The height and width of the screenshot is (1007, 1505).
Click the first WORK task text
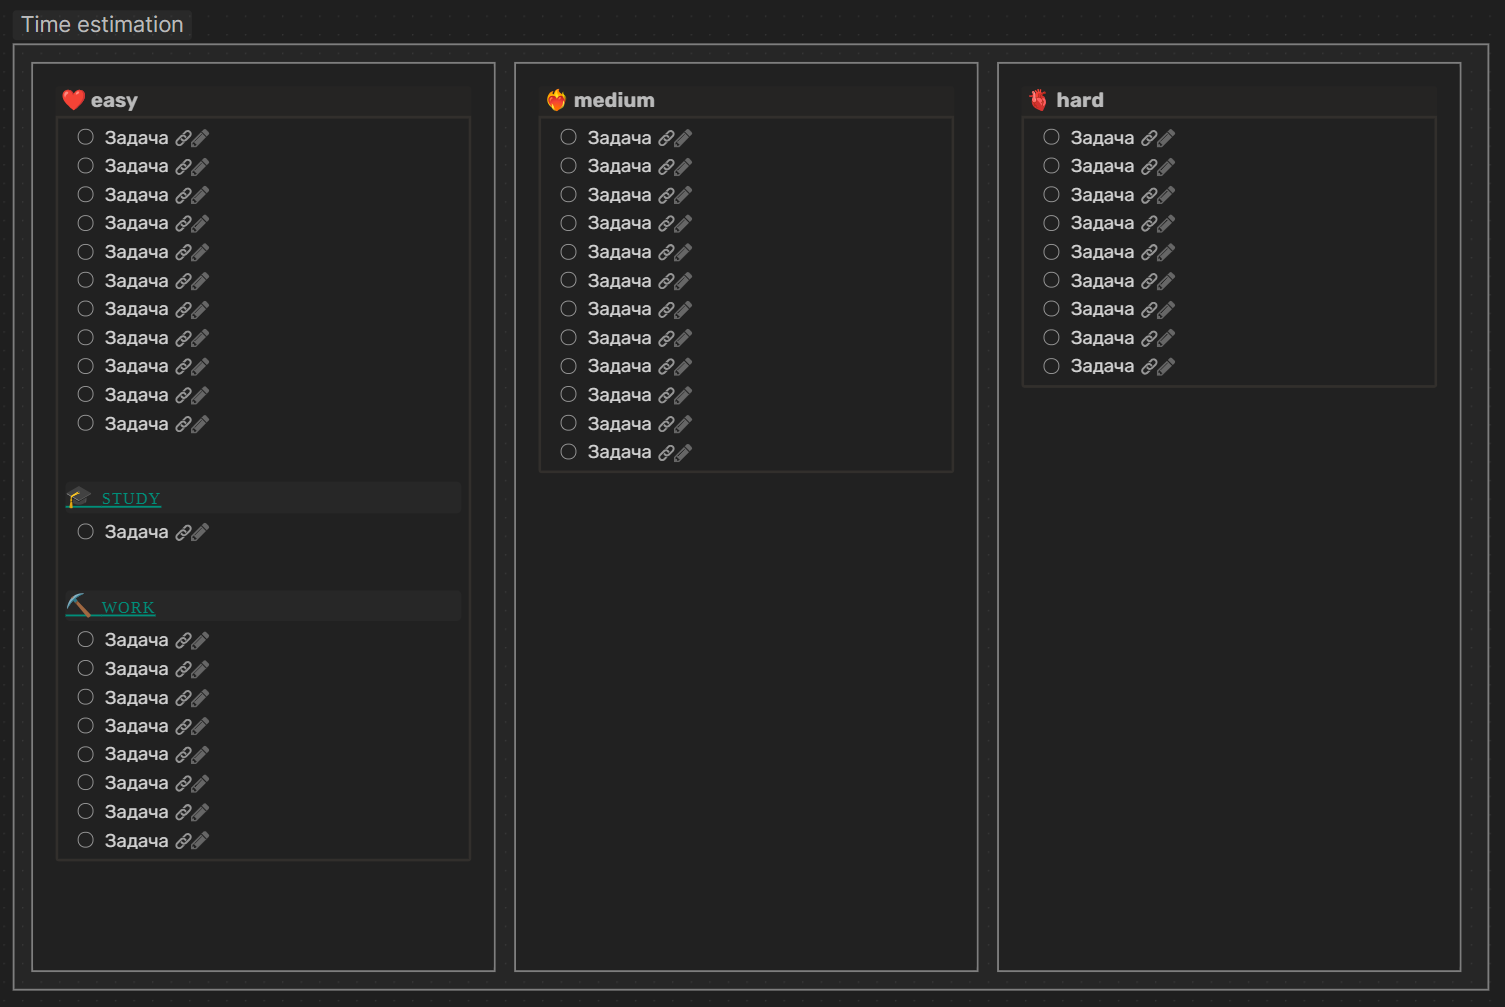coord(136,640)
